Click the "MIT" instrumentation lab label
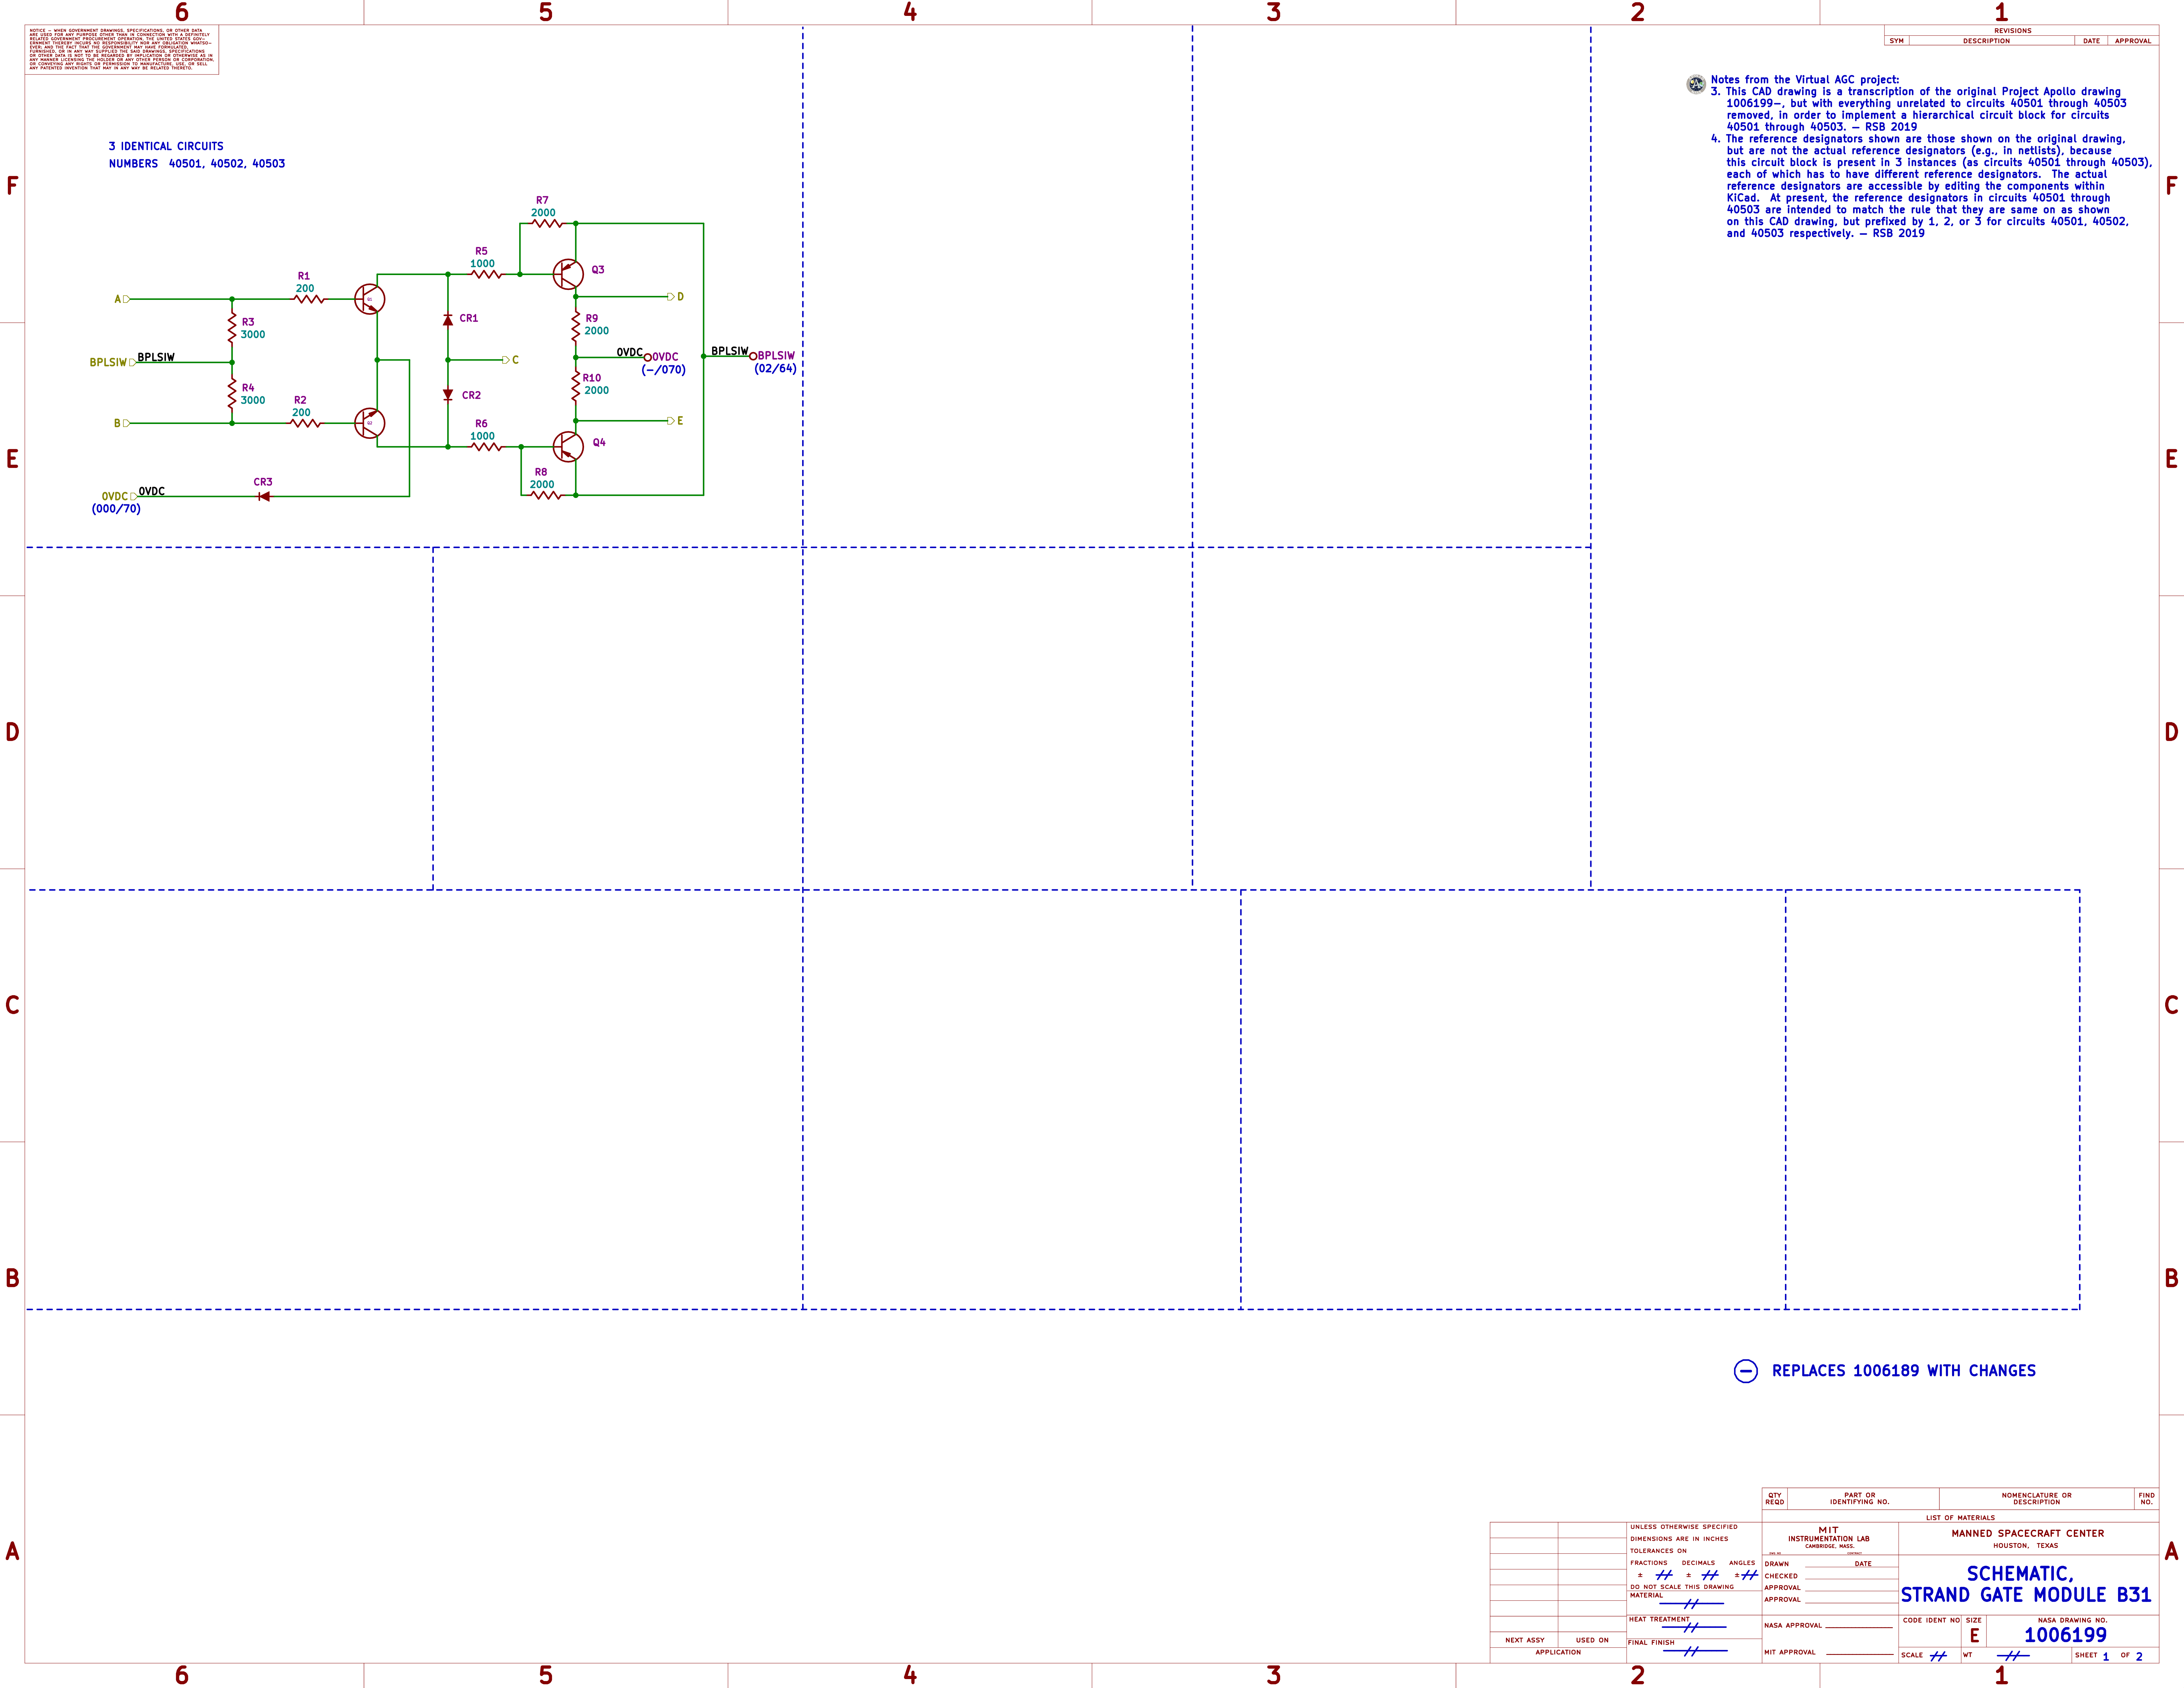The height and width of the screenshot is (1688, 2184). tap(1828, 1530)
